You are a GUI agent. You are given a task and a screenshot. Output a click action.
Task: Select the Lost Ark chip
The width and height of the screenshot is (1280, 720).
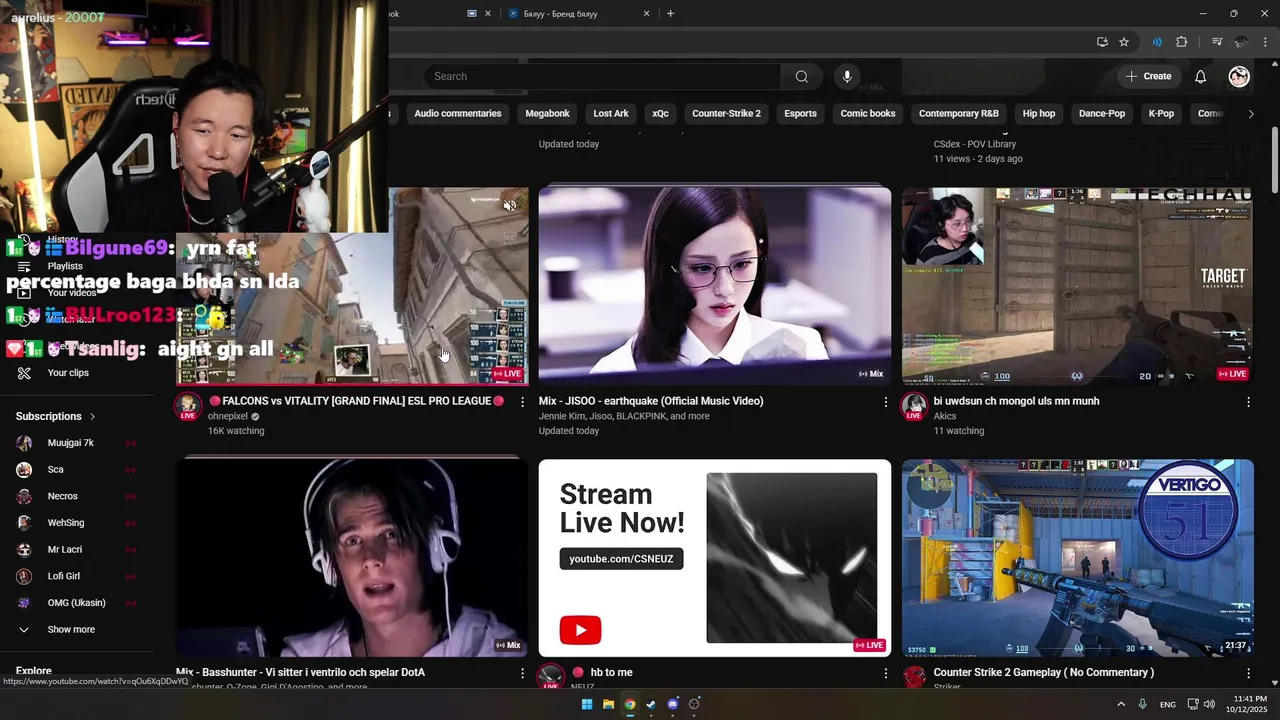point(611,114)
